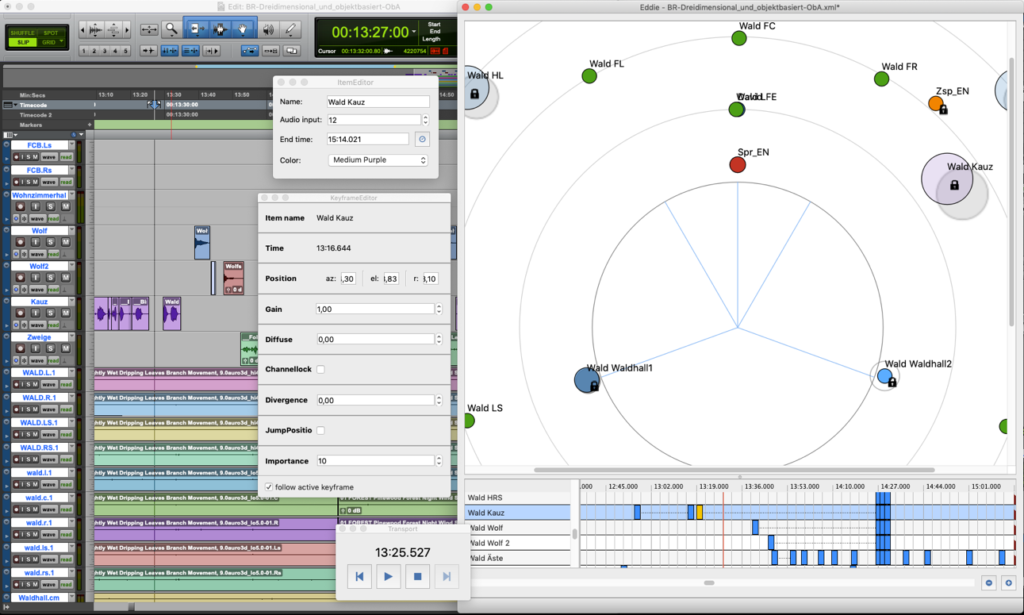Switch to Shuffle edit mode
This screenshot has height=615, width=1024.
pos(21,32)
